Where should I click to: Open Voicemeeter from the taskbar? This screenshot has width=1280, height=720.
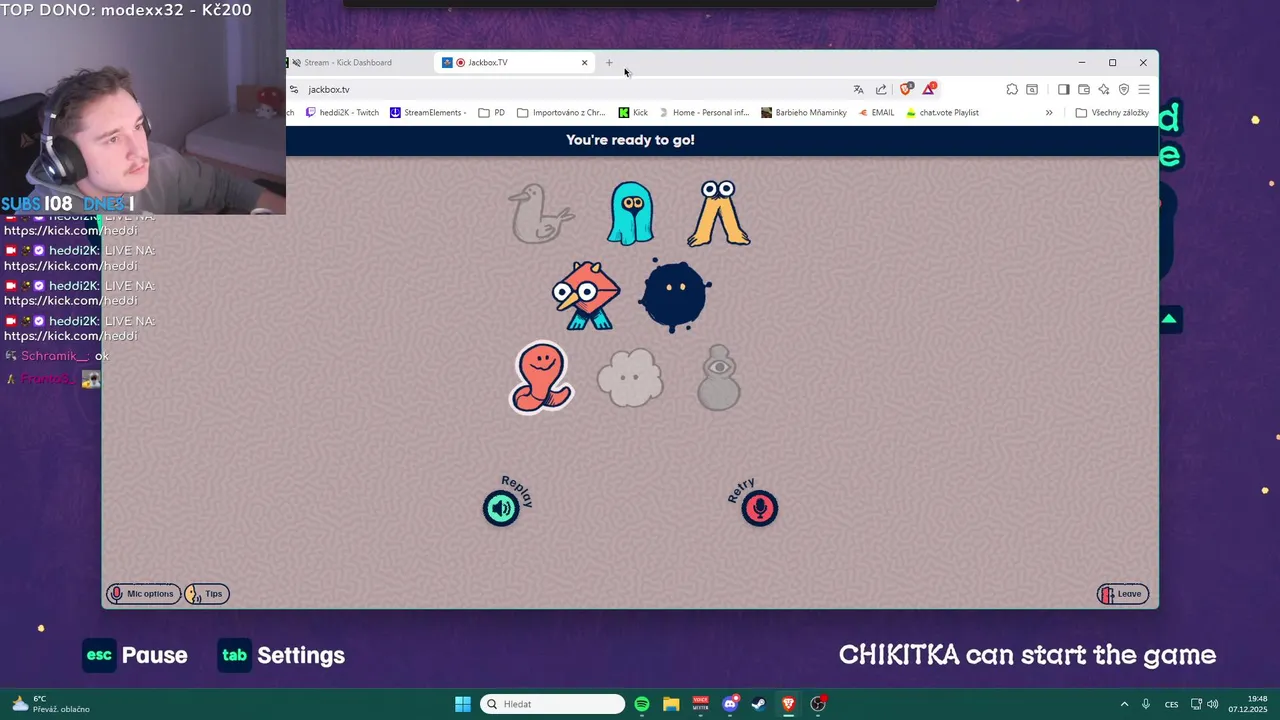click(x=701, y=704)
